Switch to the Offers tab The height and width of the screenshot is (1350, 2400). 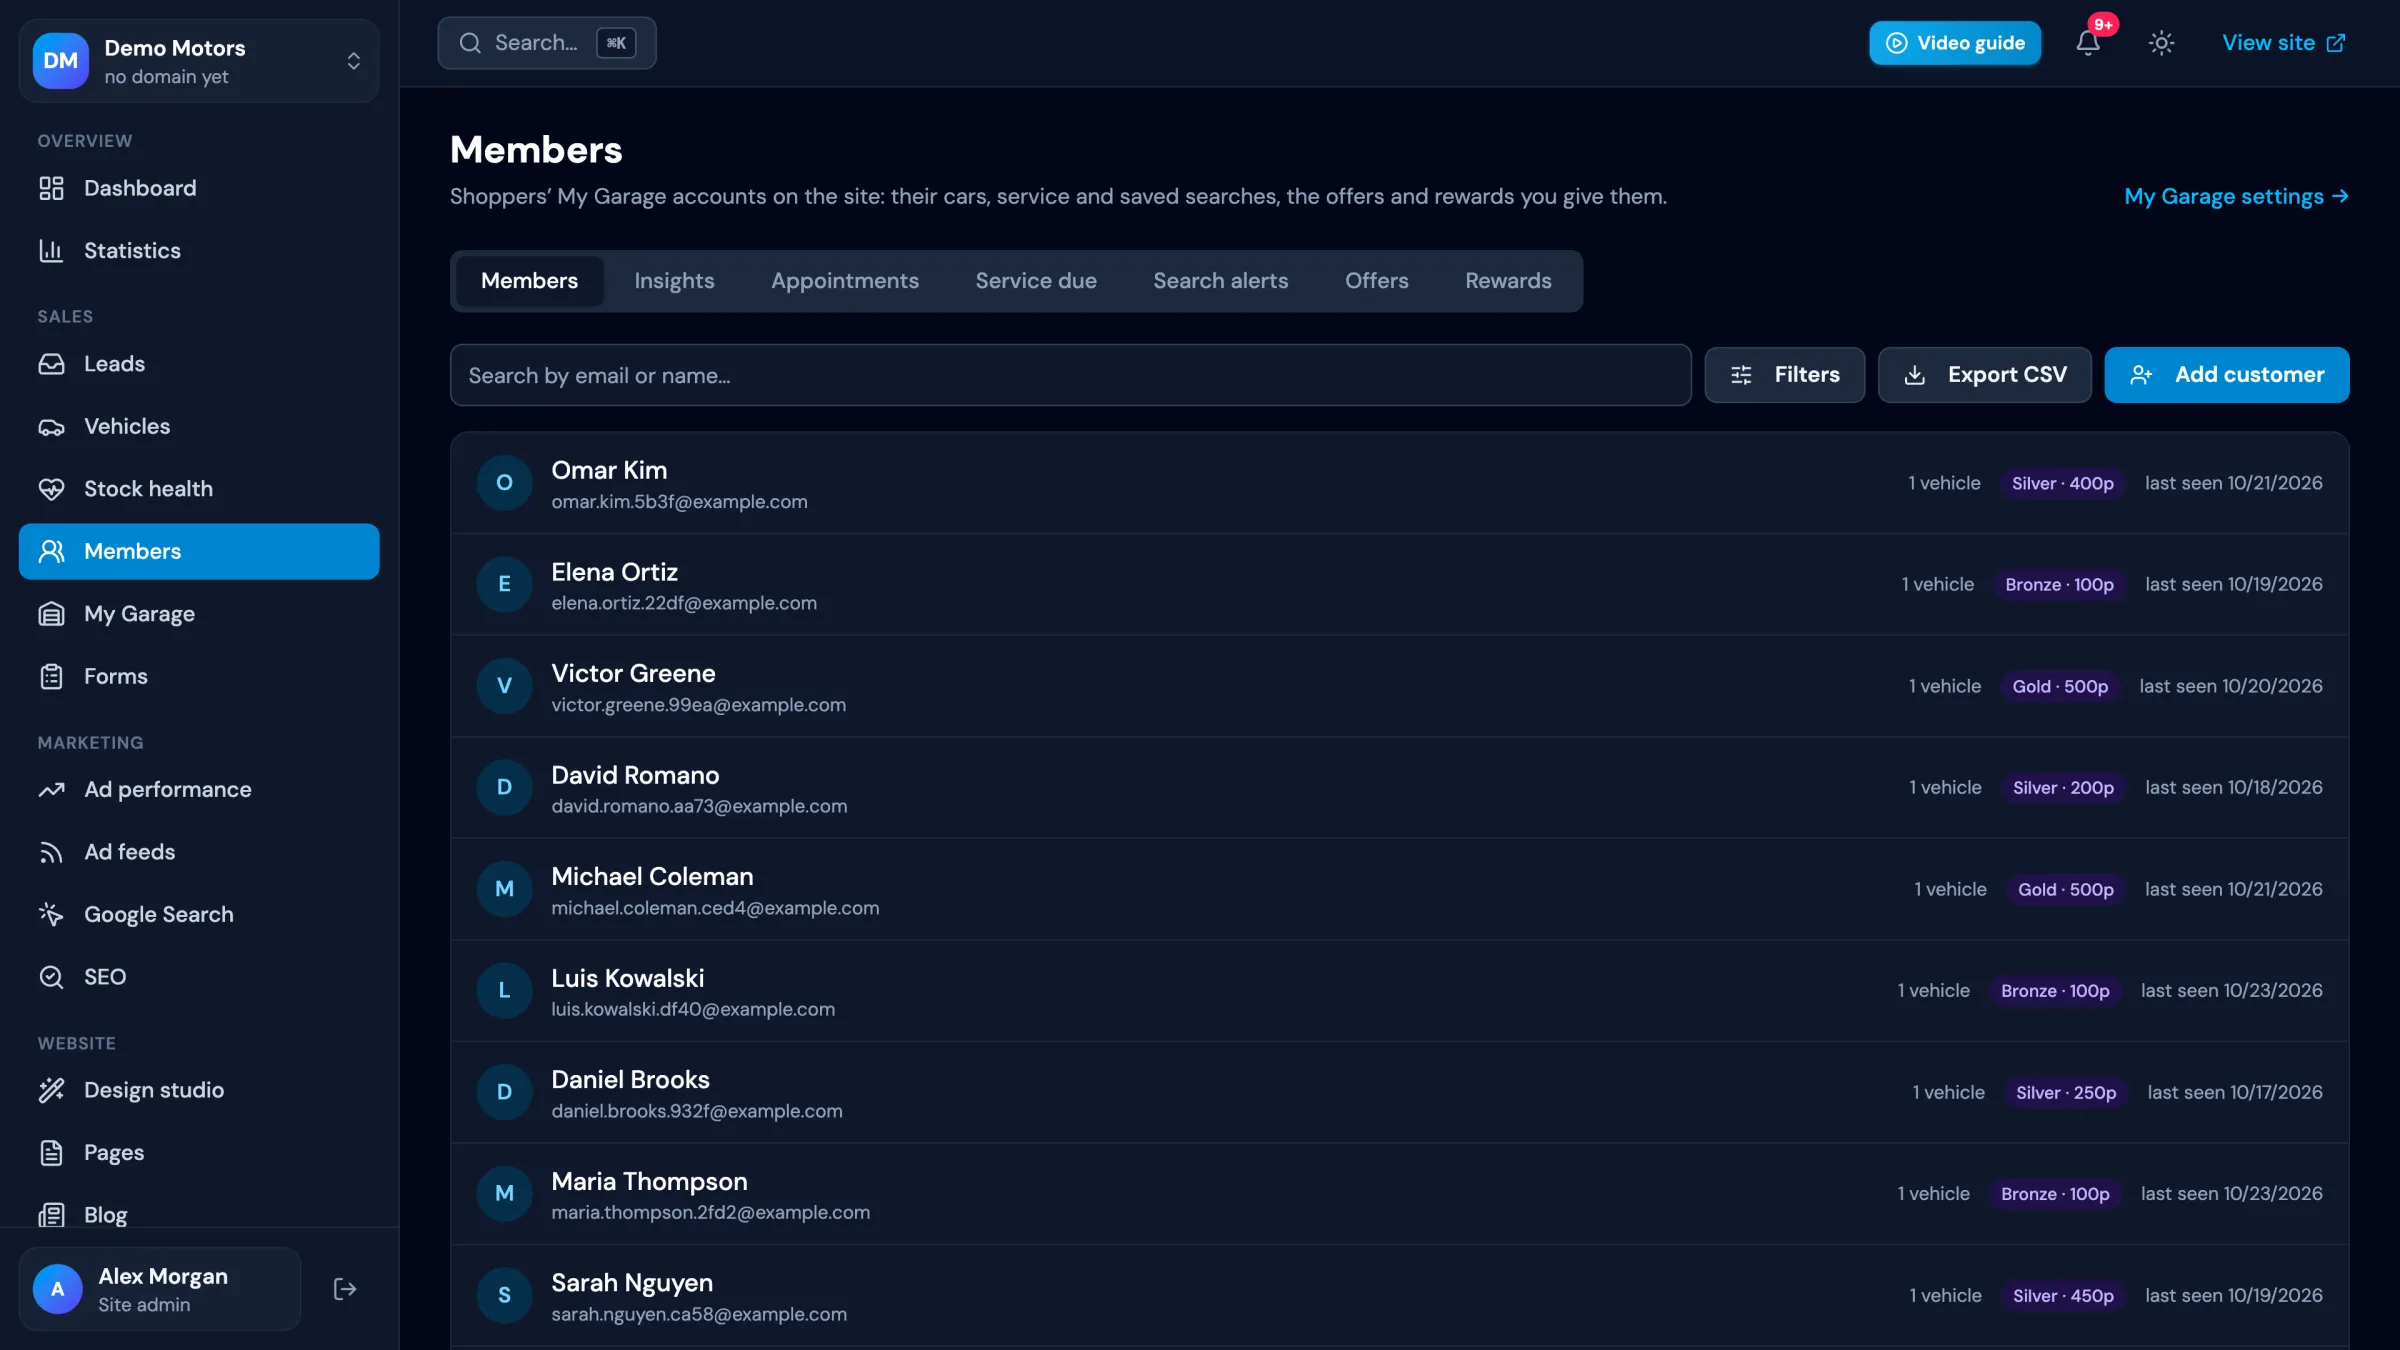click(1376, 281)
